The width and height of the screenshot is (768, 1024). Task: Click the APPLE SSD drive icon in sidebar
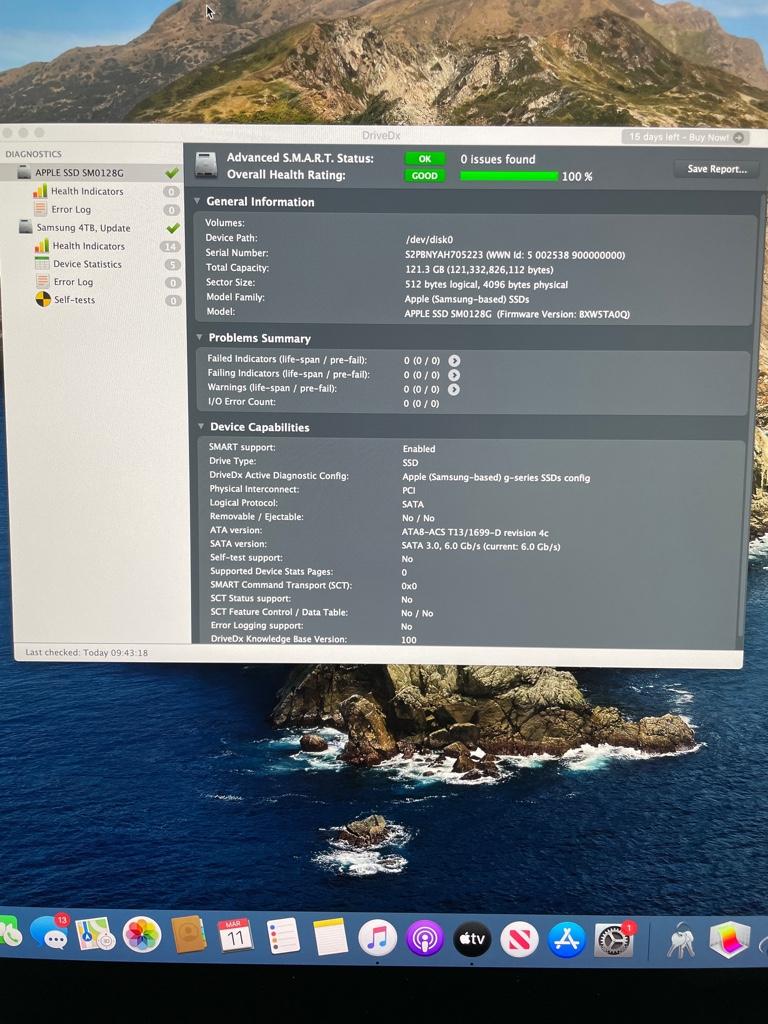tap(24, 172)
